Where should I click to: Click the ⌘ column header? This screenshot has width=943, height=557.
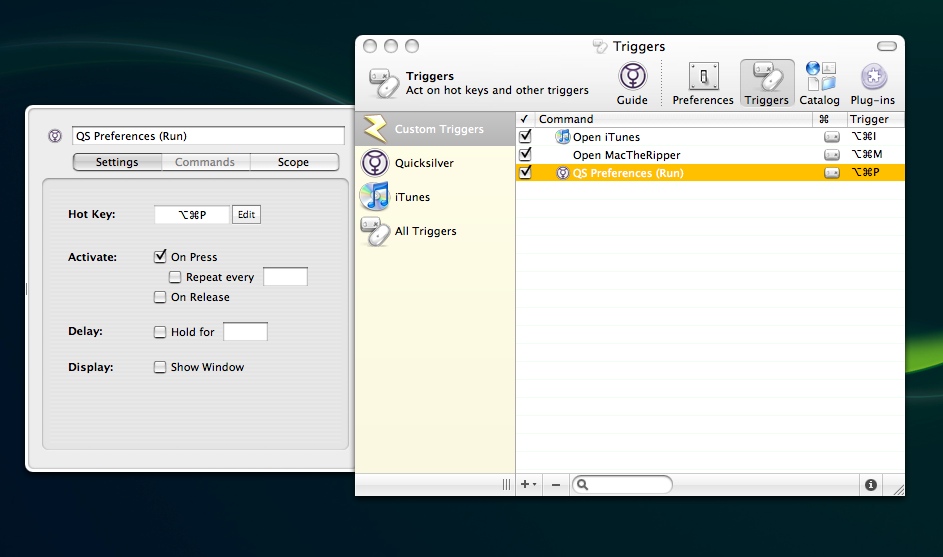pos(829,119)
